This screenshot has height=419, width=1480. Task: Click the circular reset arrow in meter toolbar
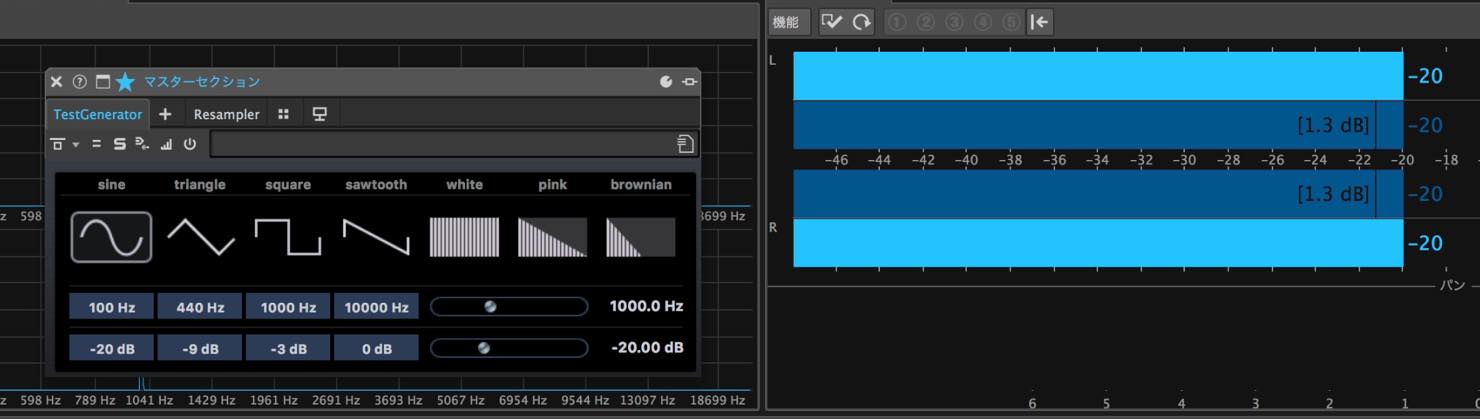(x=862, y=21)
